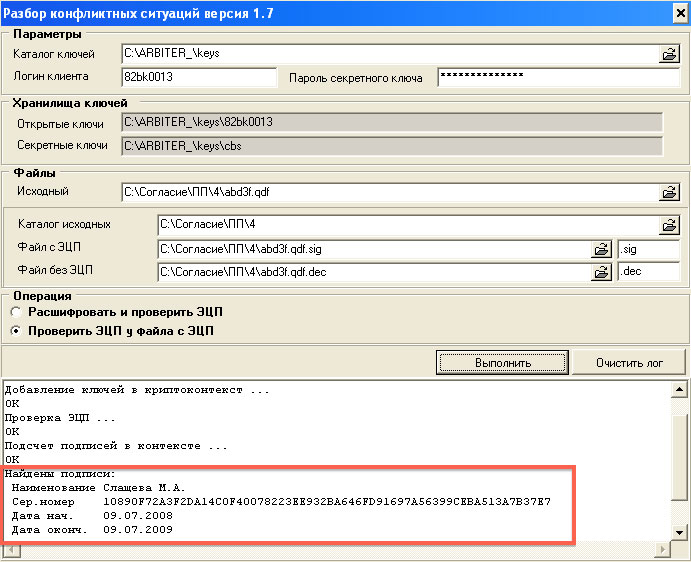691x562 pixels.
Task: Click the Очистить лог button
Action: click(629, 362)
